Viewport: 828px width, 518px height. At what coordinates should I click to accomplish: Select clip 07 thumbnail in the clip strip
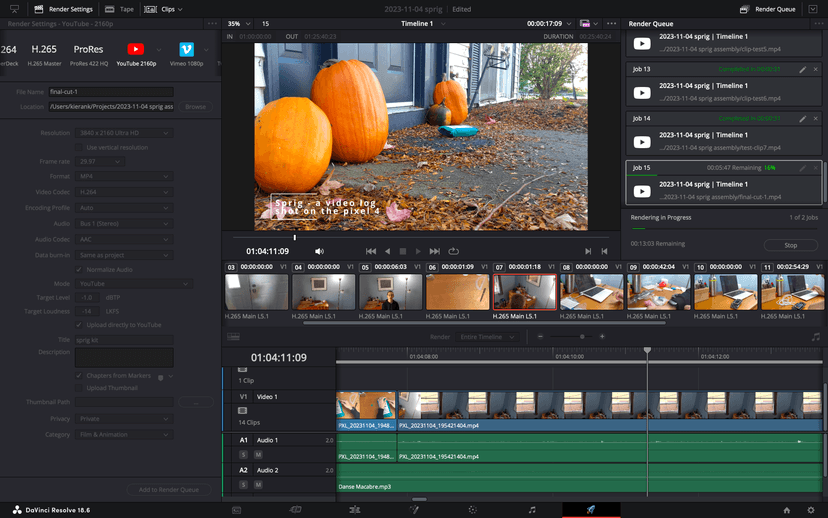coord(524,292)
